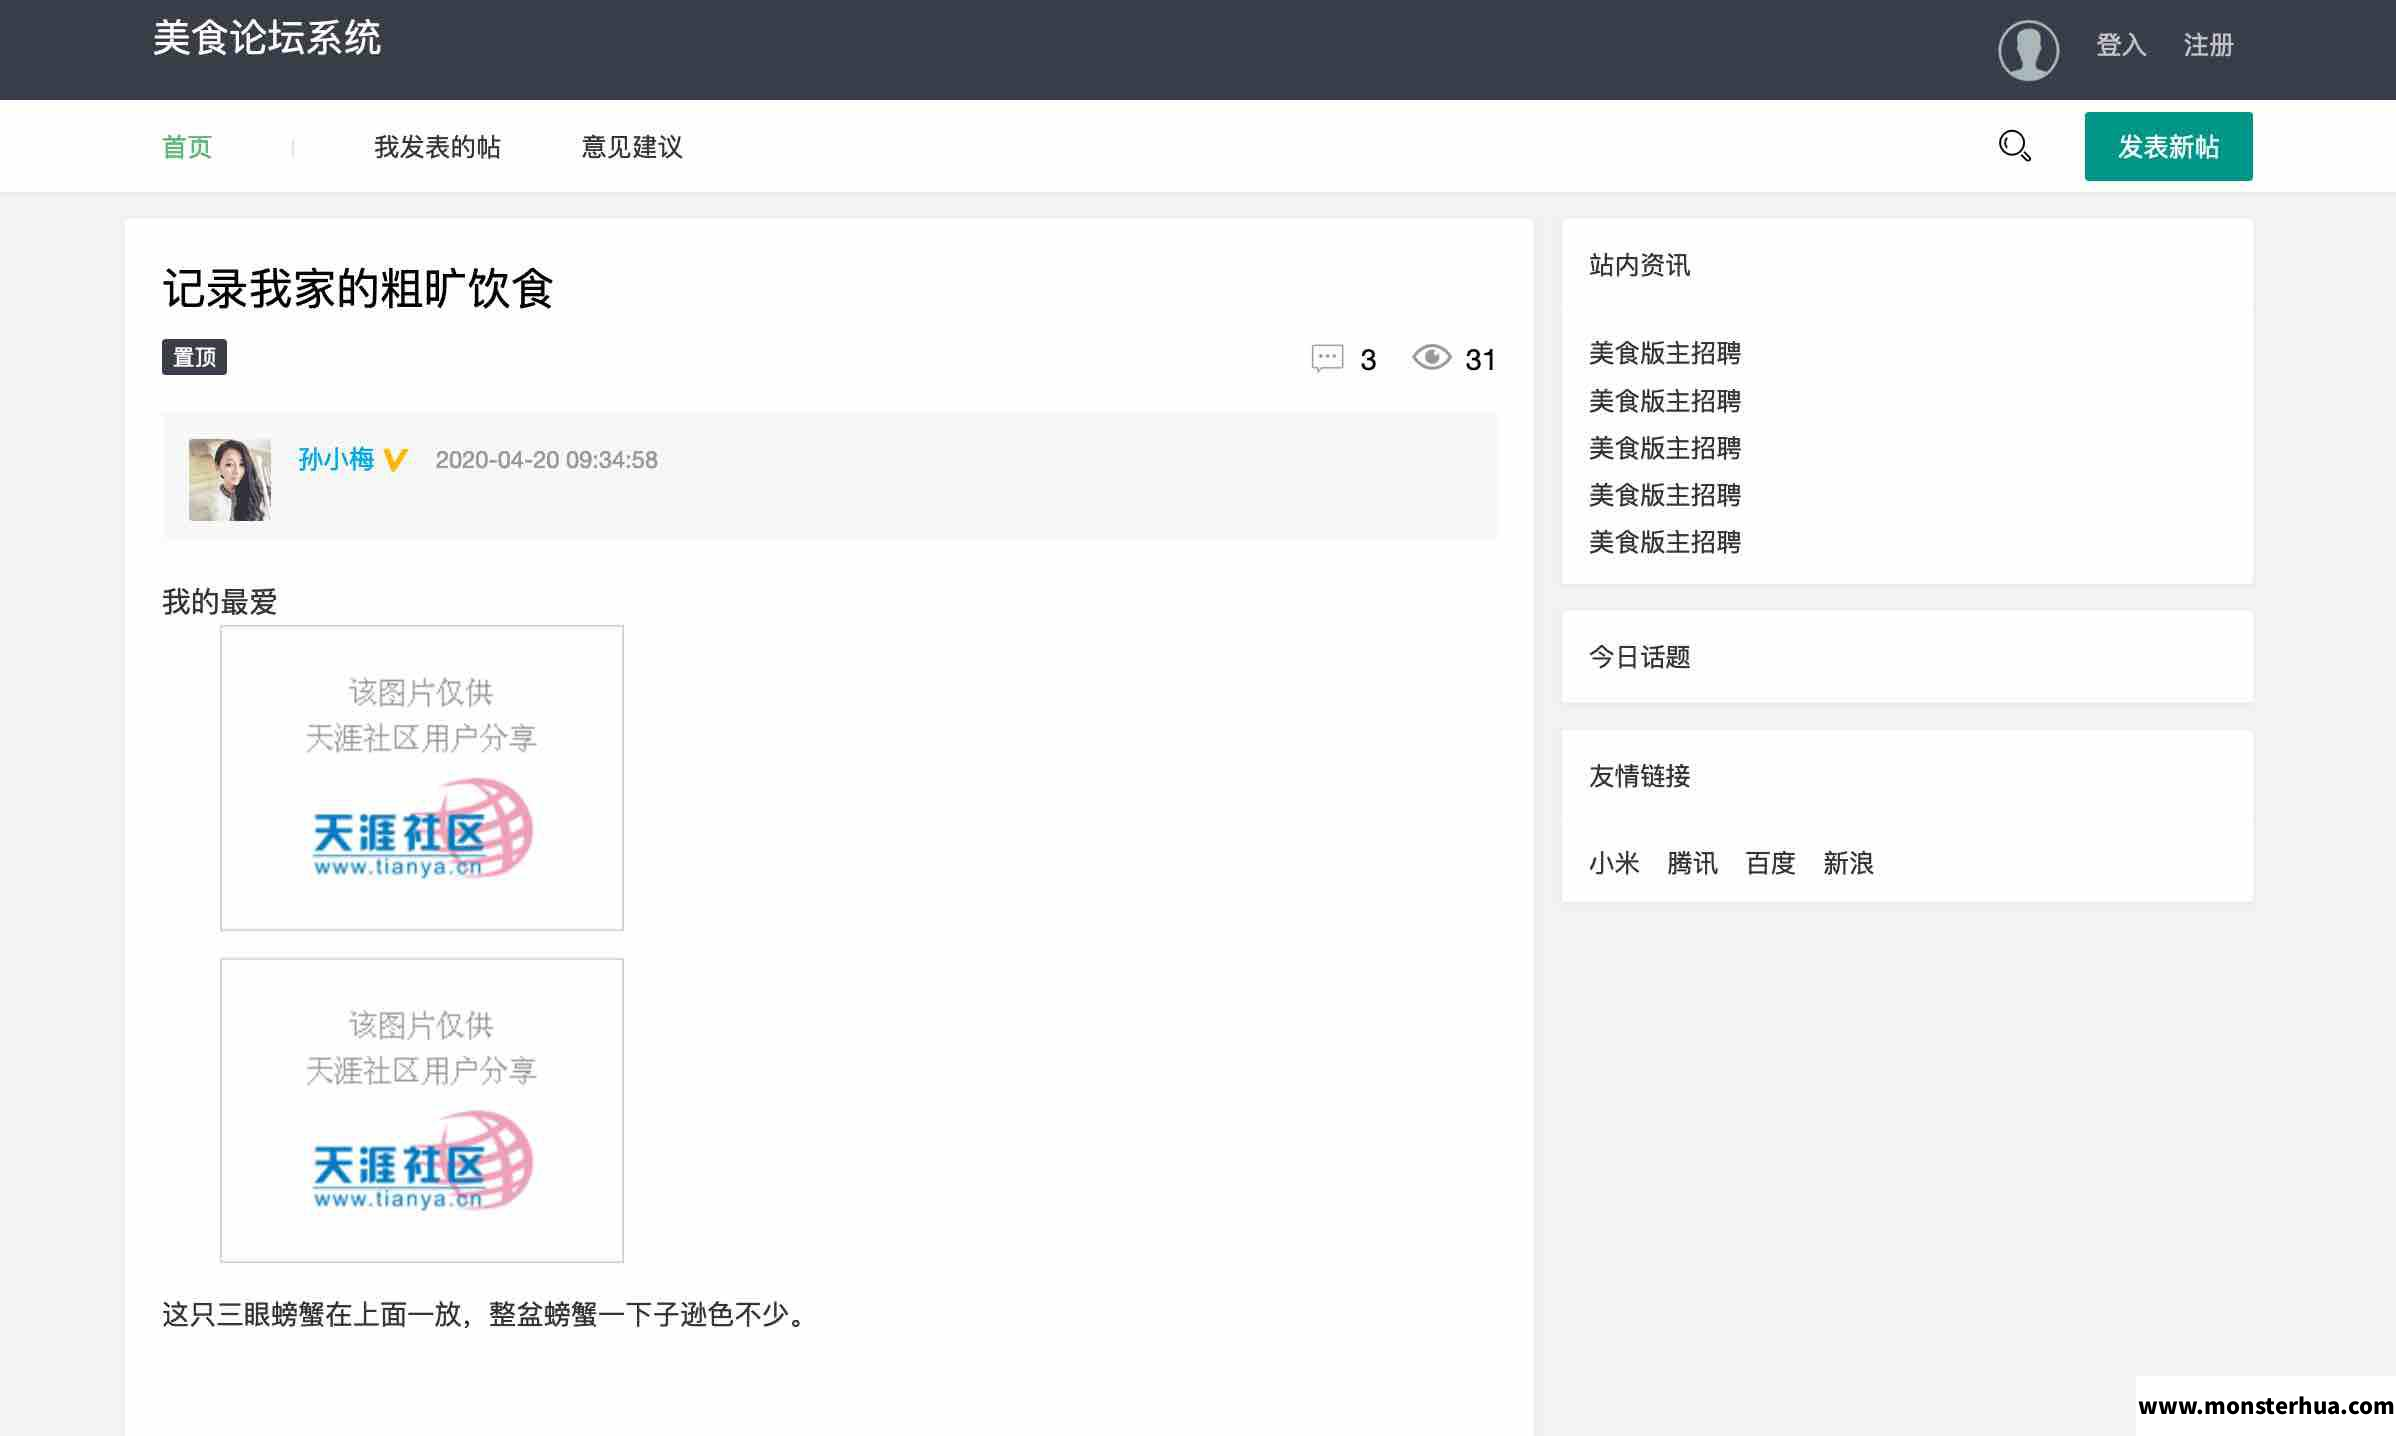Image resolution: width=2396 pixels, height=1436 pixels.
Task: Click the text 我的最爱
Action: (219, 602)
